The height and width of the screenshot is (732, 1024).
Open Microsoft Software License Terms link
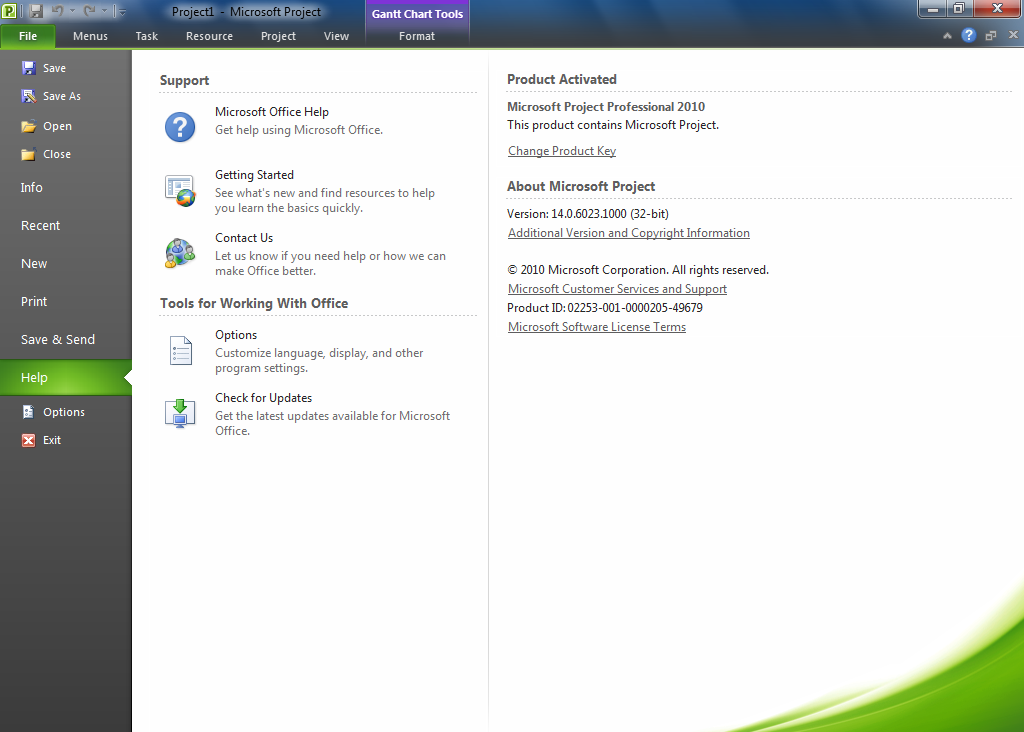tap(597, 327)
